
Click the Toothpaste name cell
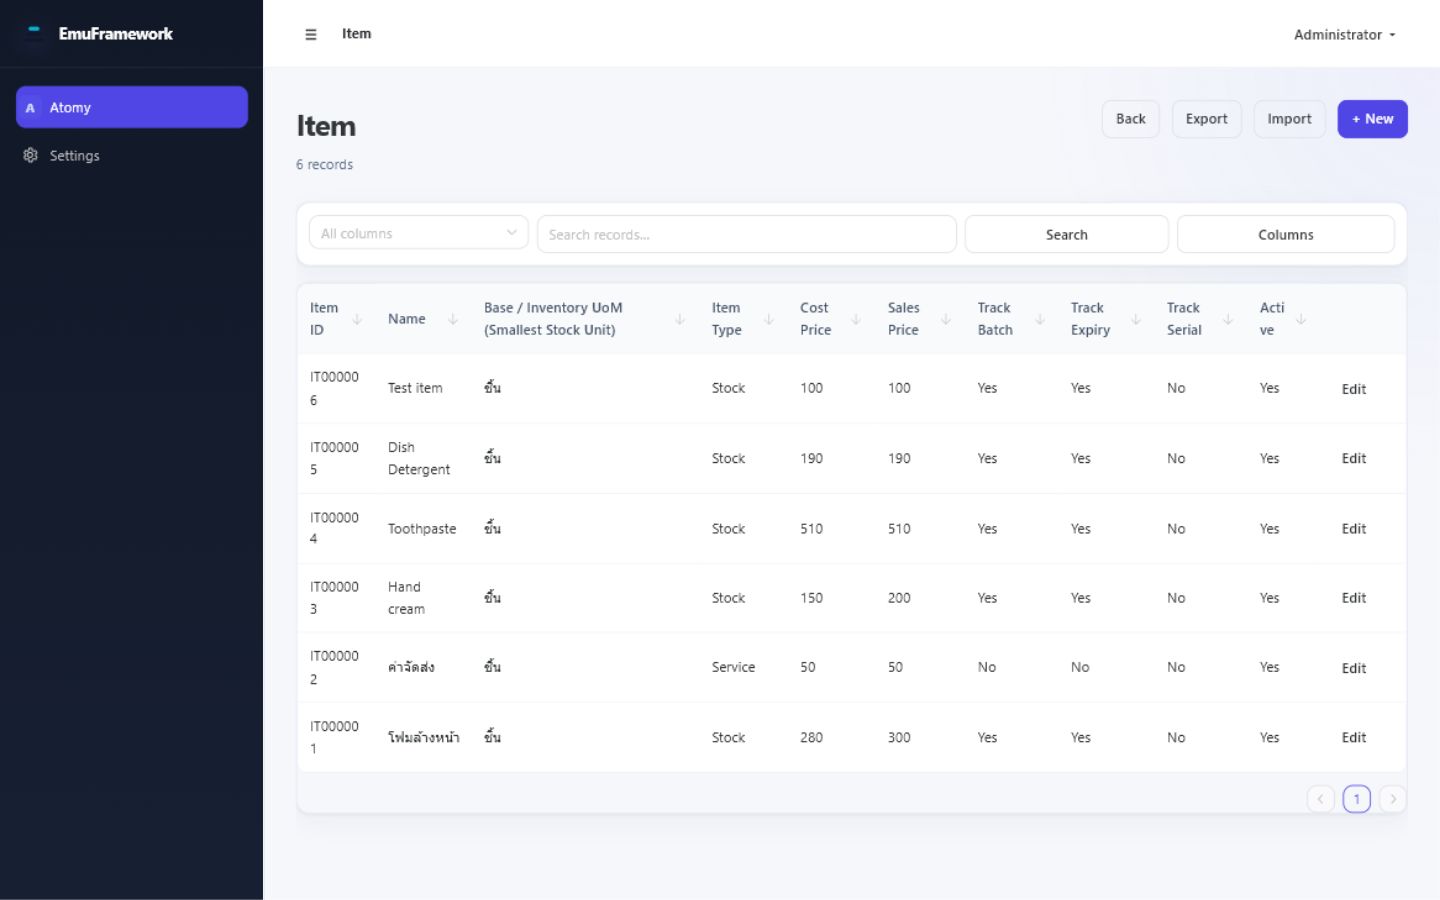(422, 528)
